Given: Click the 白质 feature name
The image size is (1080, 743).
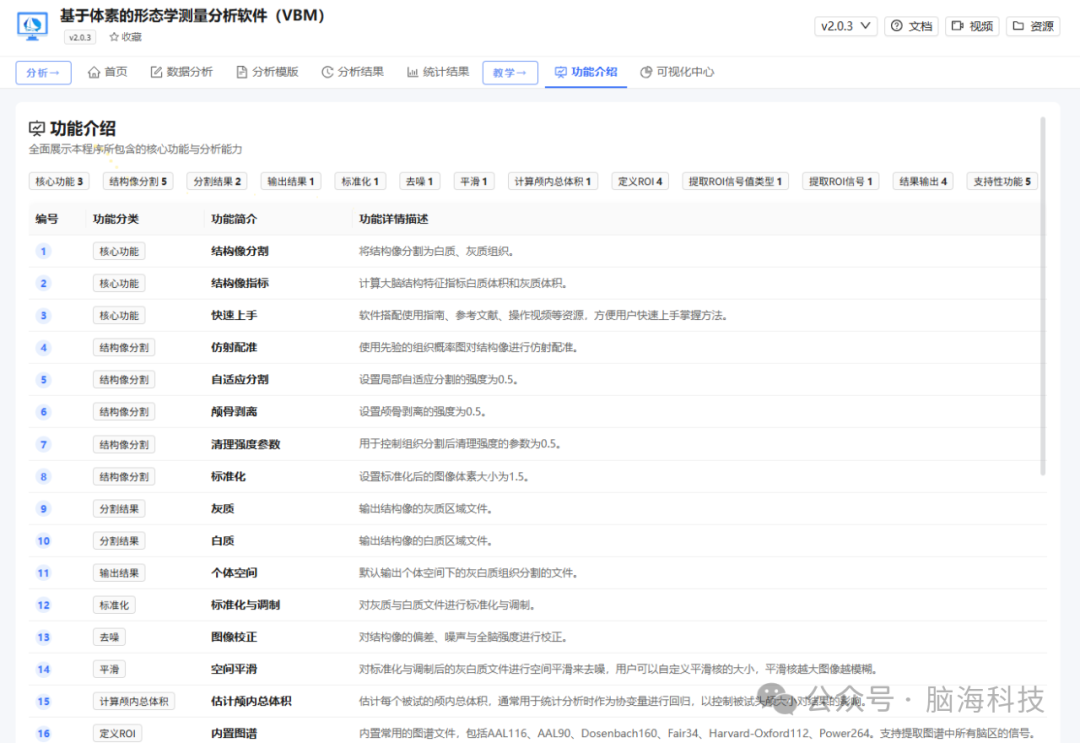Looking at the screenshot, I should (x=222, y=541).
